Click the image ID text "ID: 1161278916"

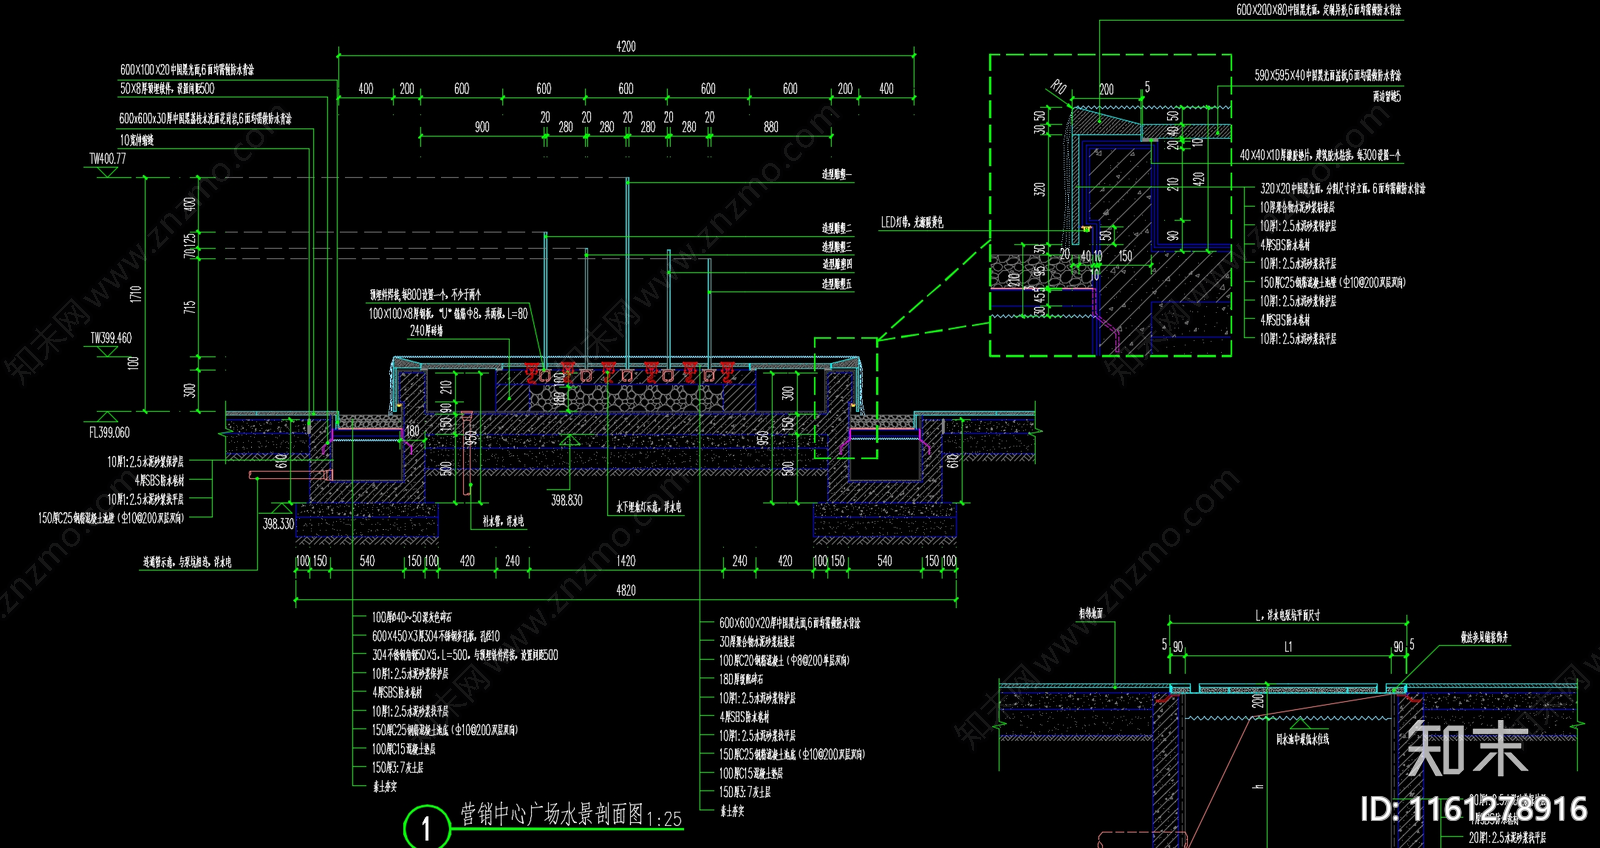1474,808
